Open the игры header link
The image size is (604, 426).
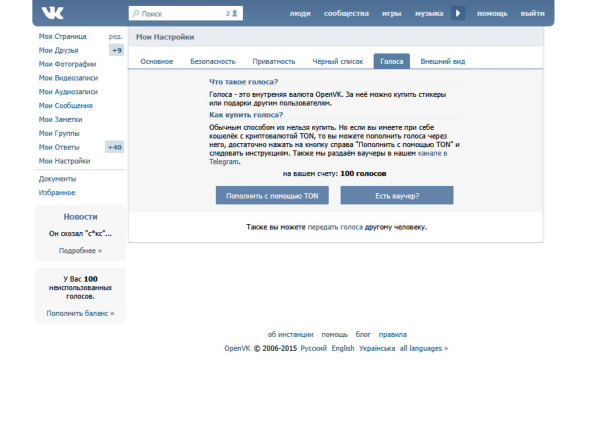(x=392, y=13)
